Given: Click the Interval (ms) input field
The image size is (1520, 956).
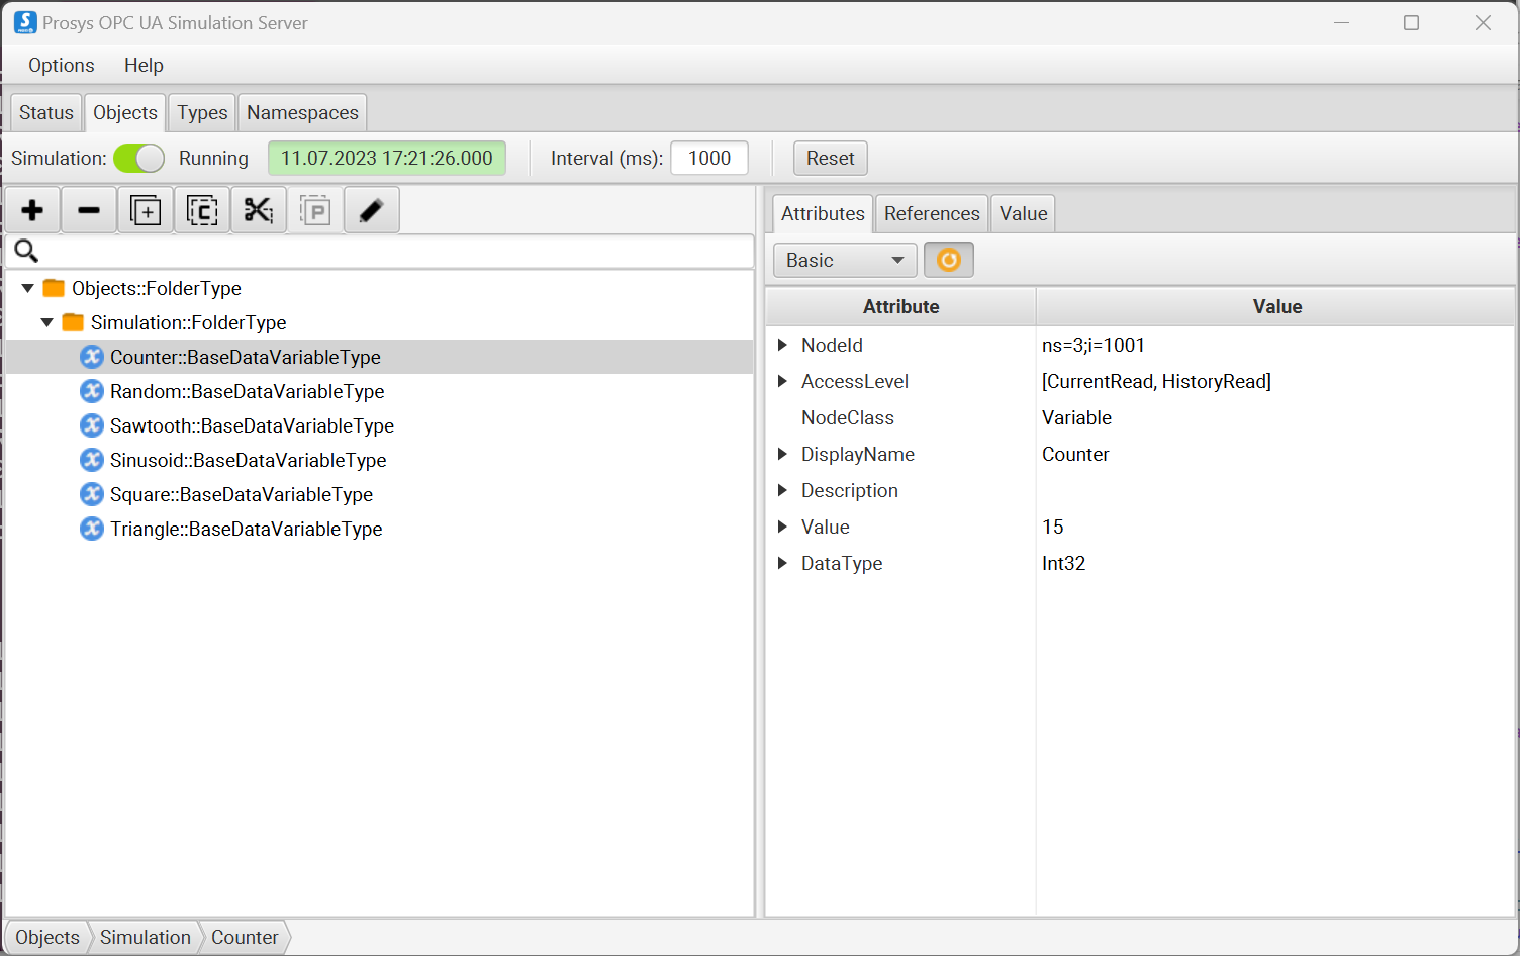Looking at the screenshot, I should tap(709, 158).
